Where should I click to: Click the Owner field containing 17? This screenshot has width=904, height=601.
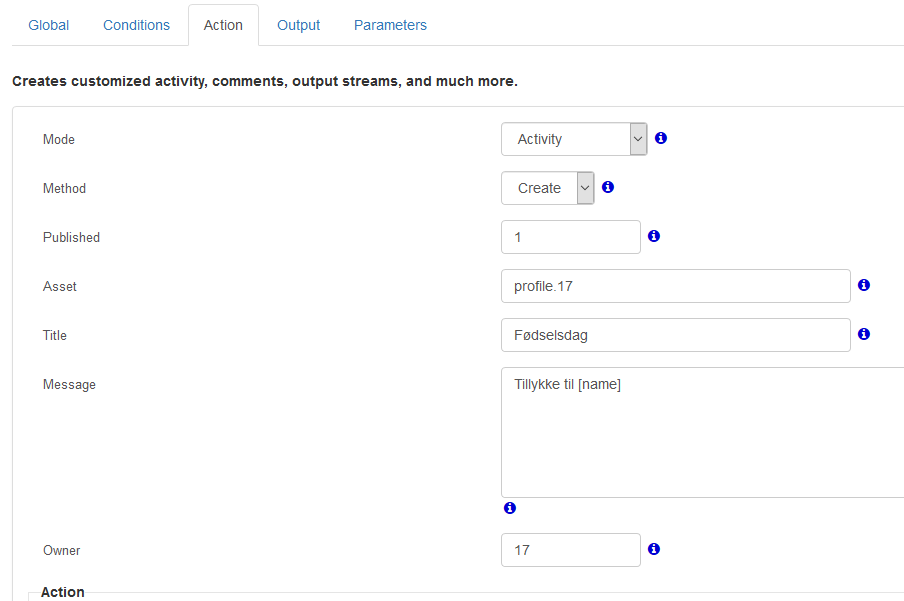click(x=571, y=550)
